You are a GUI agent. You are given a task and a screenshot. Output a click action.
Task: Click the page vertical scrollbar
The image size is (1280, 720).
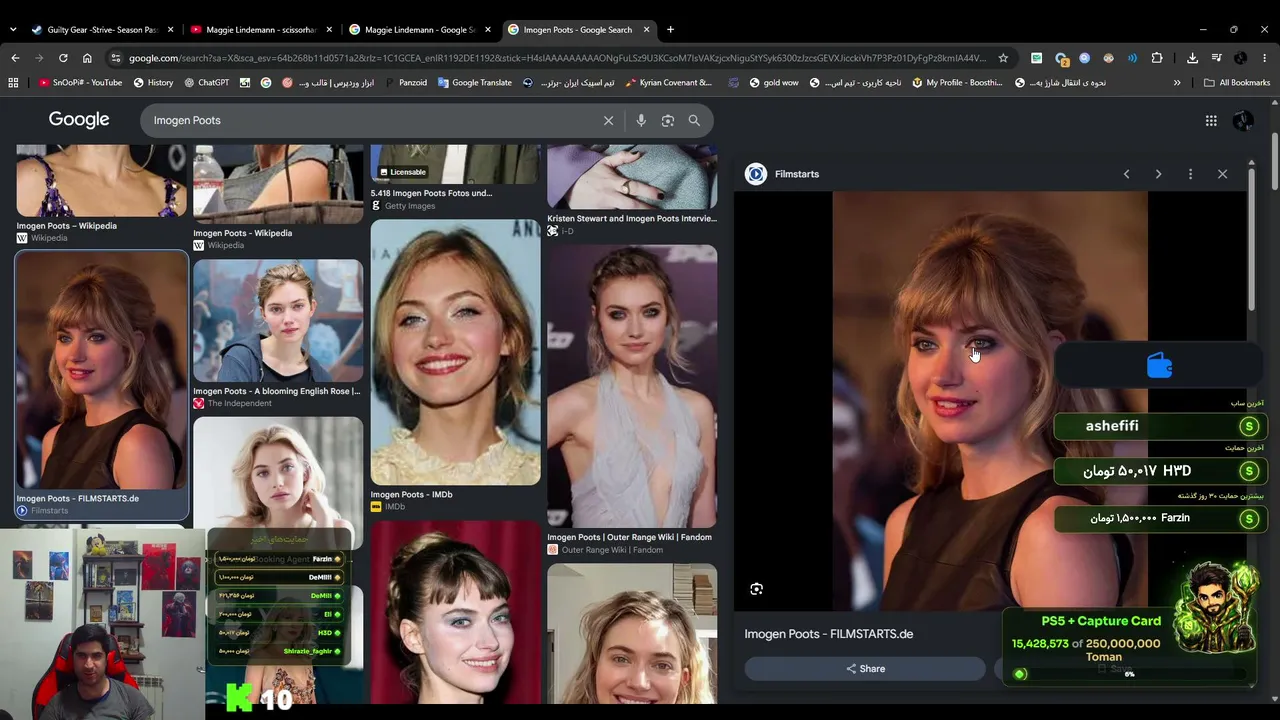click(1274, 160)
